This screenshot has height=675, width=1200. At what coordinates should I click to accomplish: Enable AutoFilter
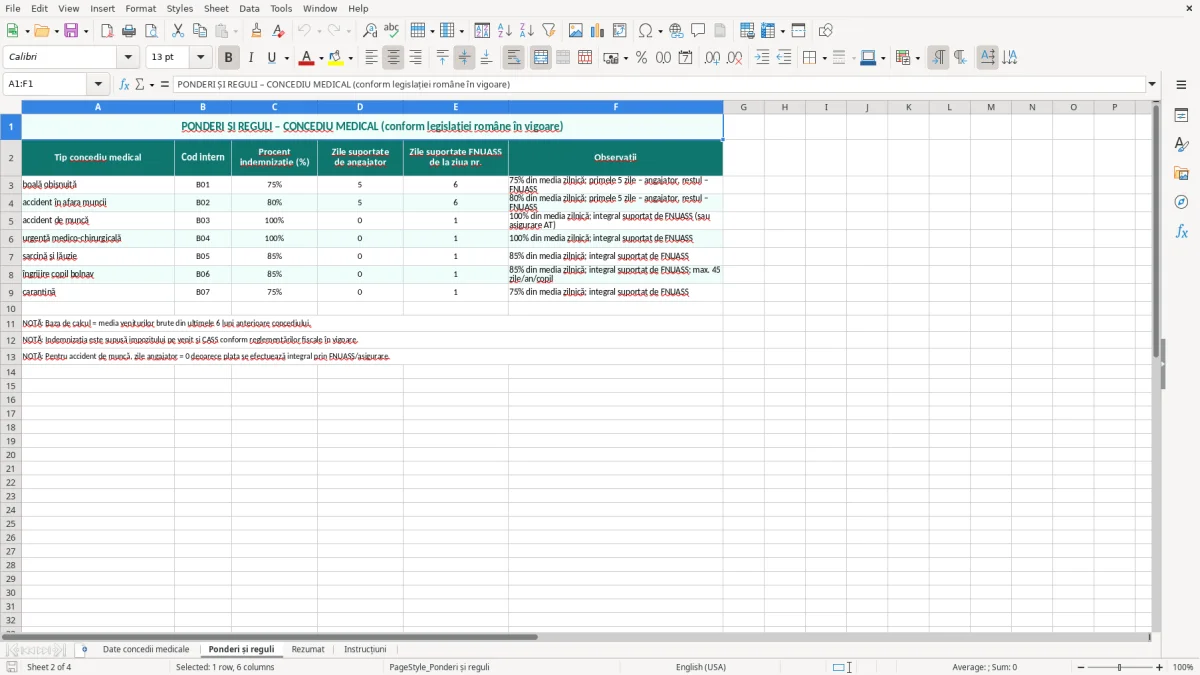click(x=549, y=30)
